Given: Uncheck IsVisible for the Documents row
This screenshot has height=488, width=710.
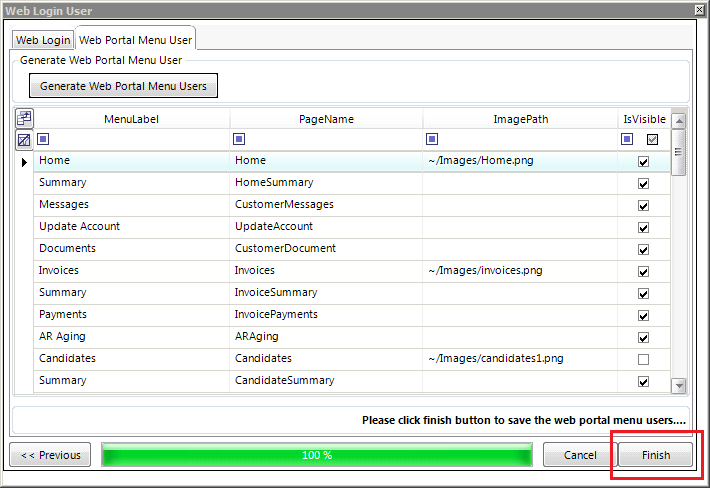Looking at the screenshot, I should tap(643, 249).
